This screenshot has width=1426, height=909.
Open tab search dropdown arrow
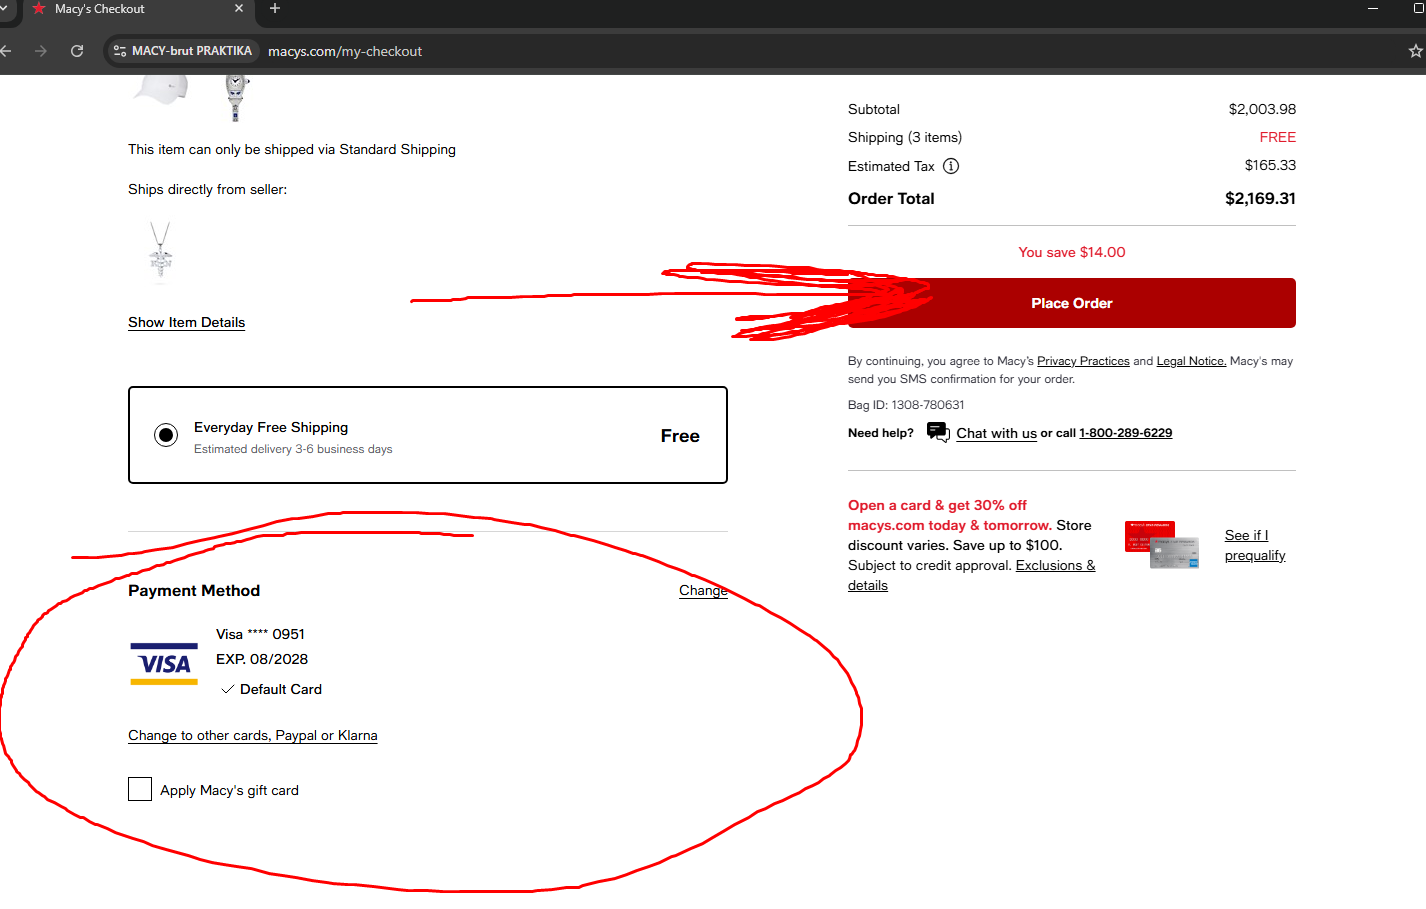(x=4, y=9)
